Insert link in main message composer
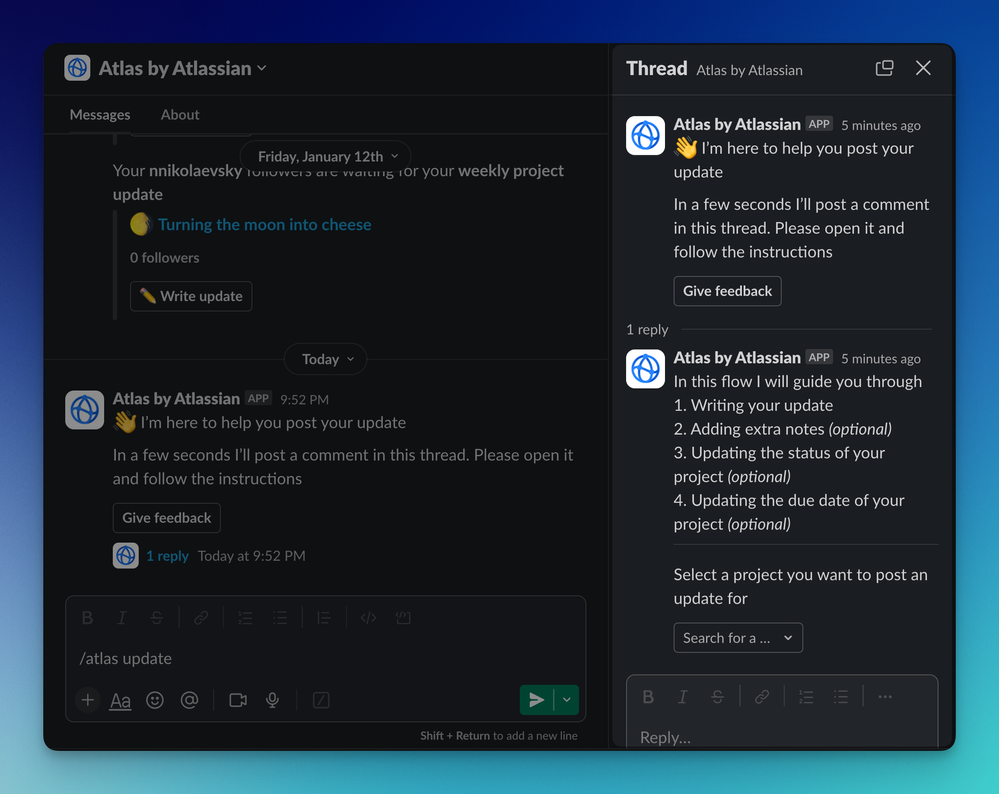The width and height of the screenshot is (999, 794). pos(201,617)
